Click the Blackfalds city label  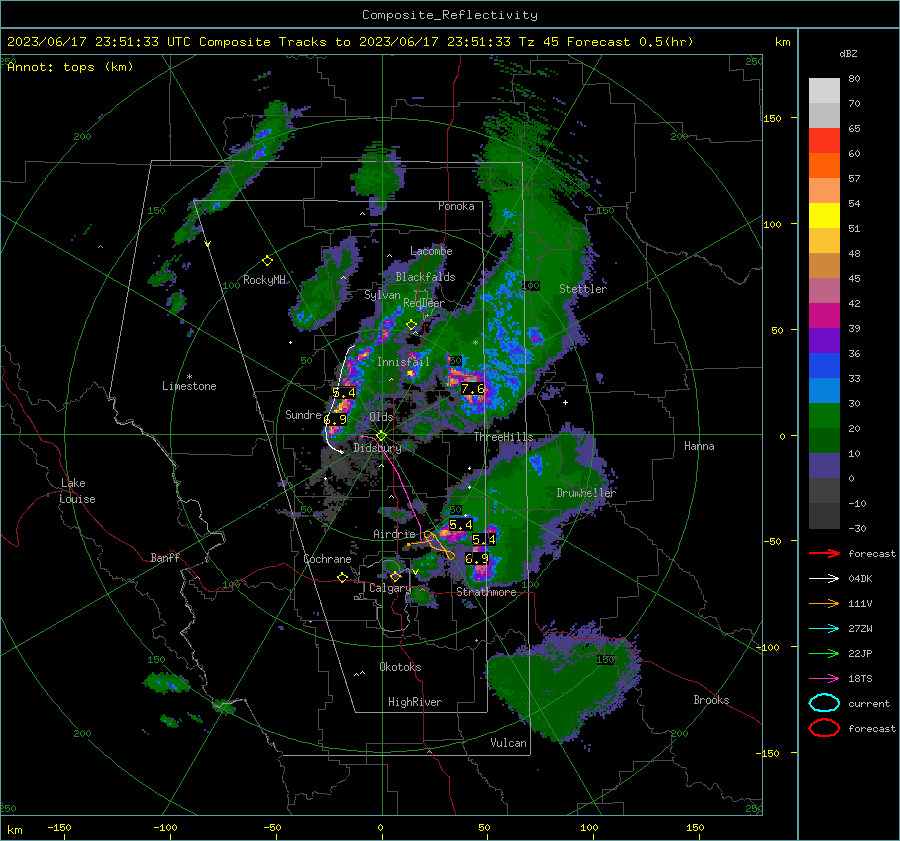click(425, 277)
